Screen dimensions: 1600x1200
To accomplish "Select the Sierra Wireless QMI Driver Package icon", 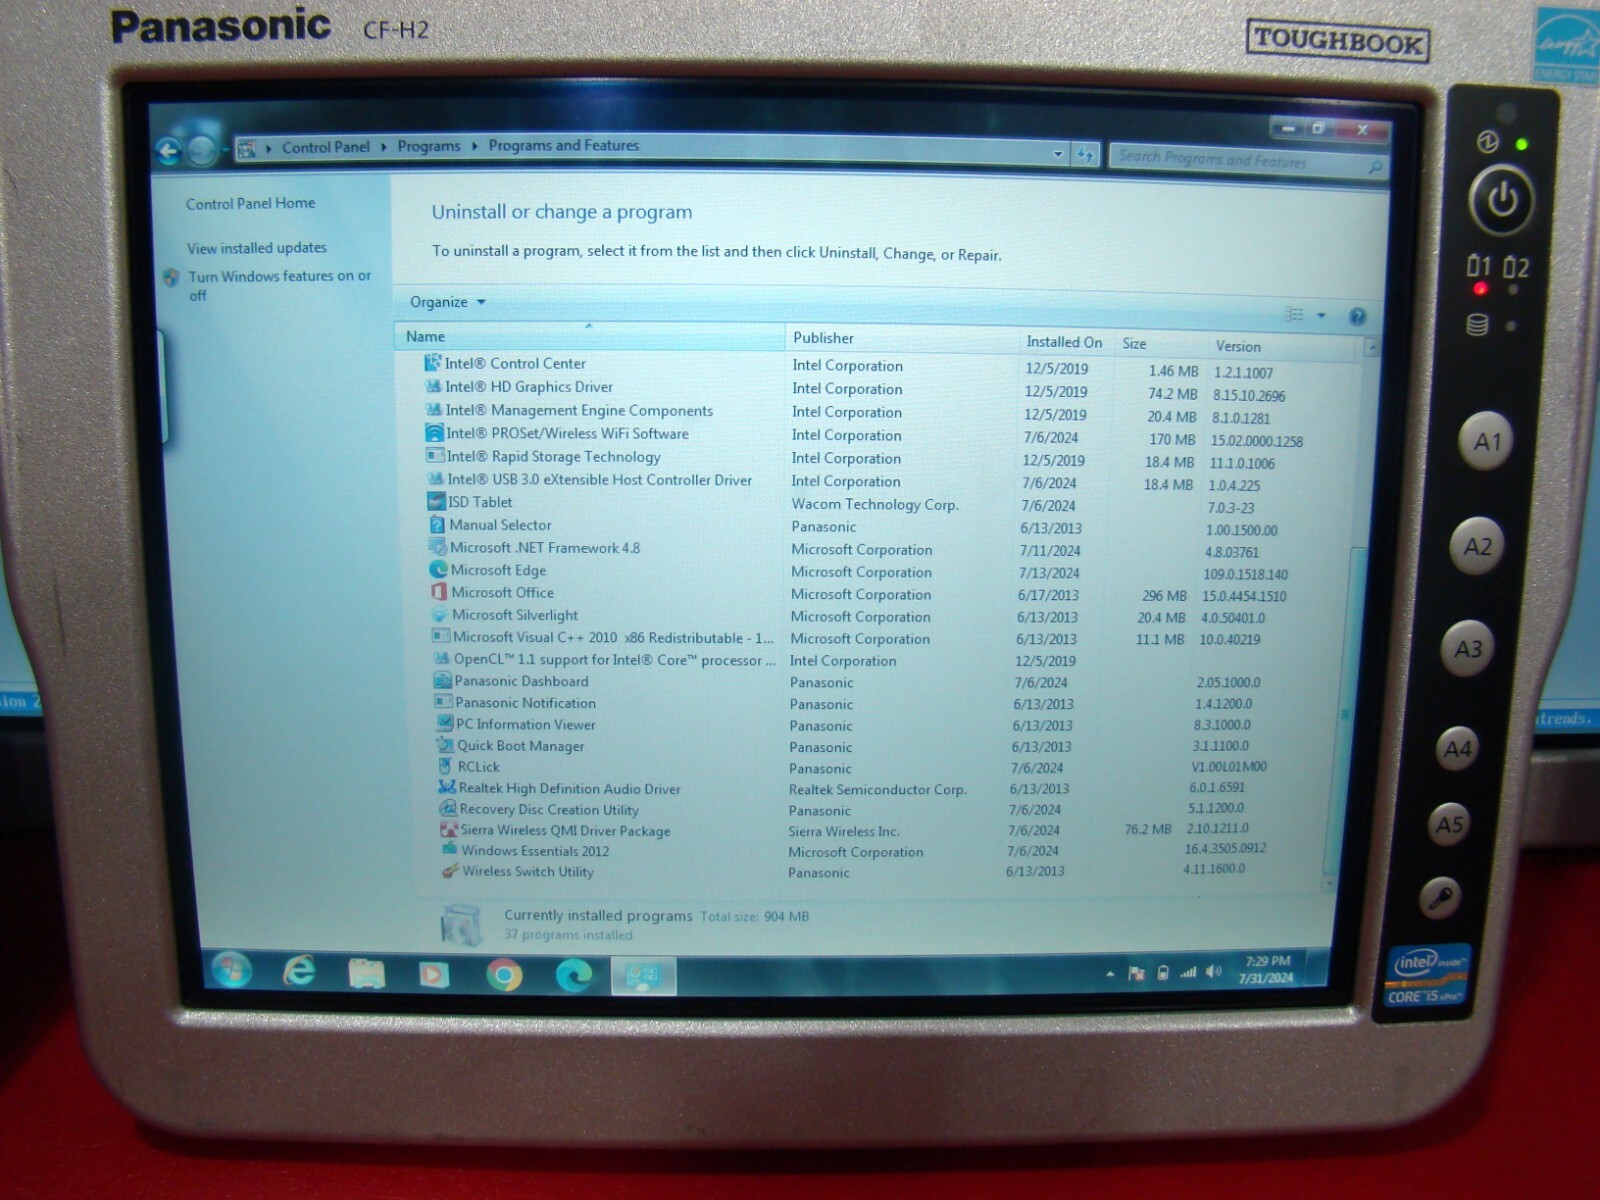I will coord(449,829).
